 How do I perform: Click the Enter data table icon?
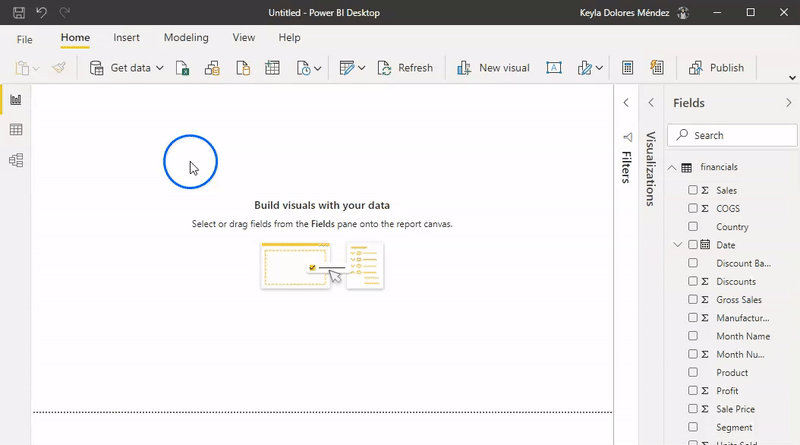(x=272, y=68)
